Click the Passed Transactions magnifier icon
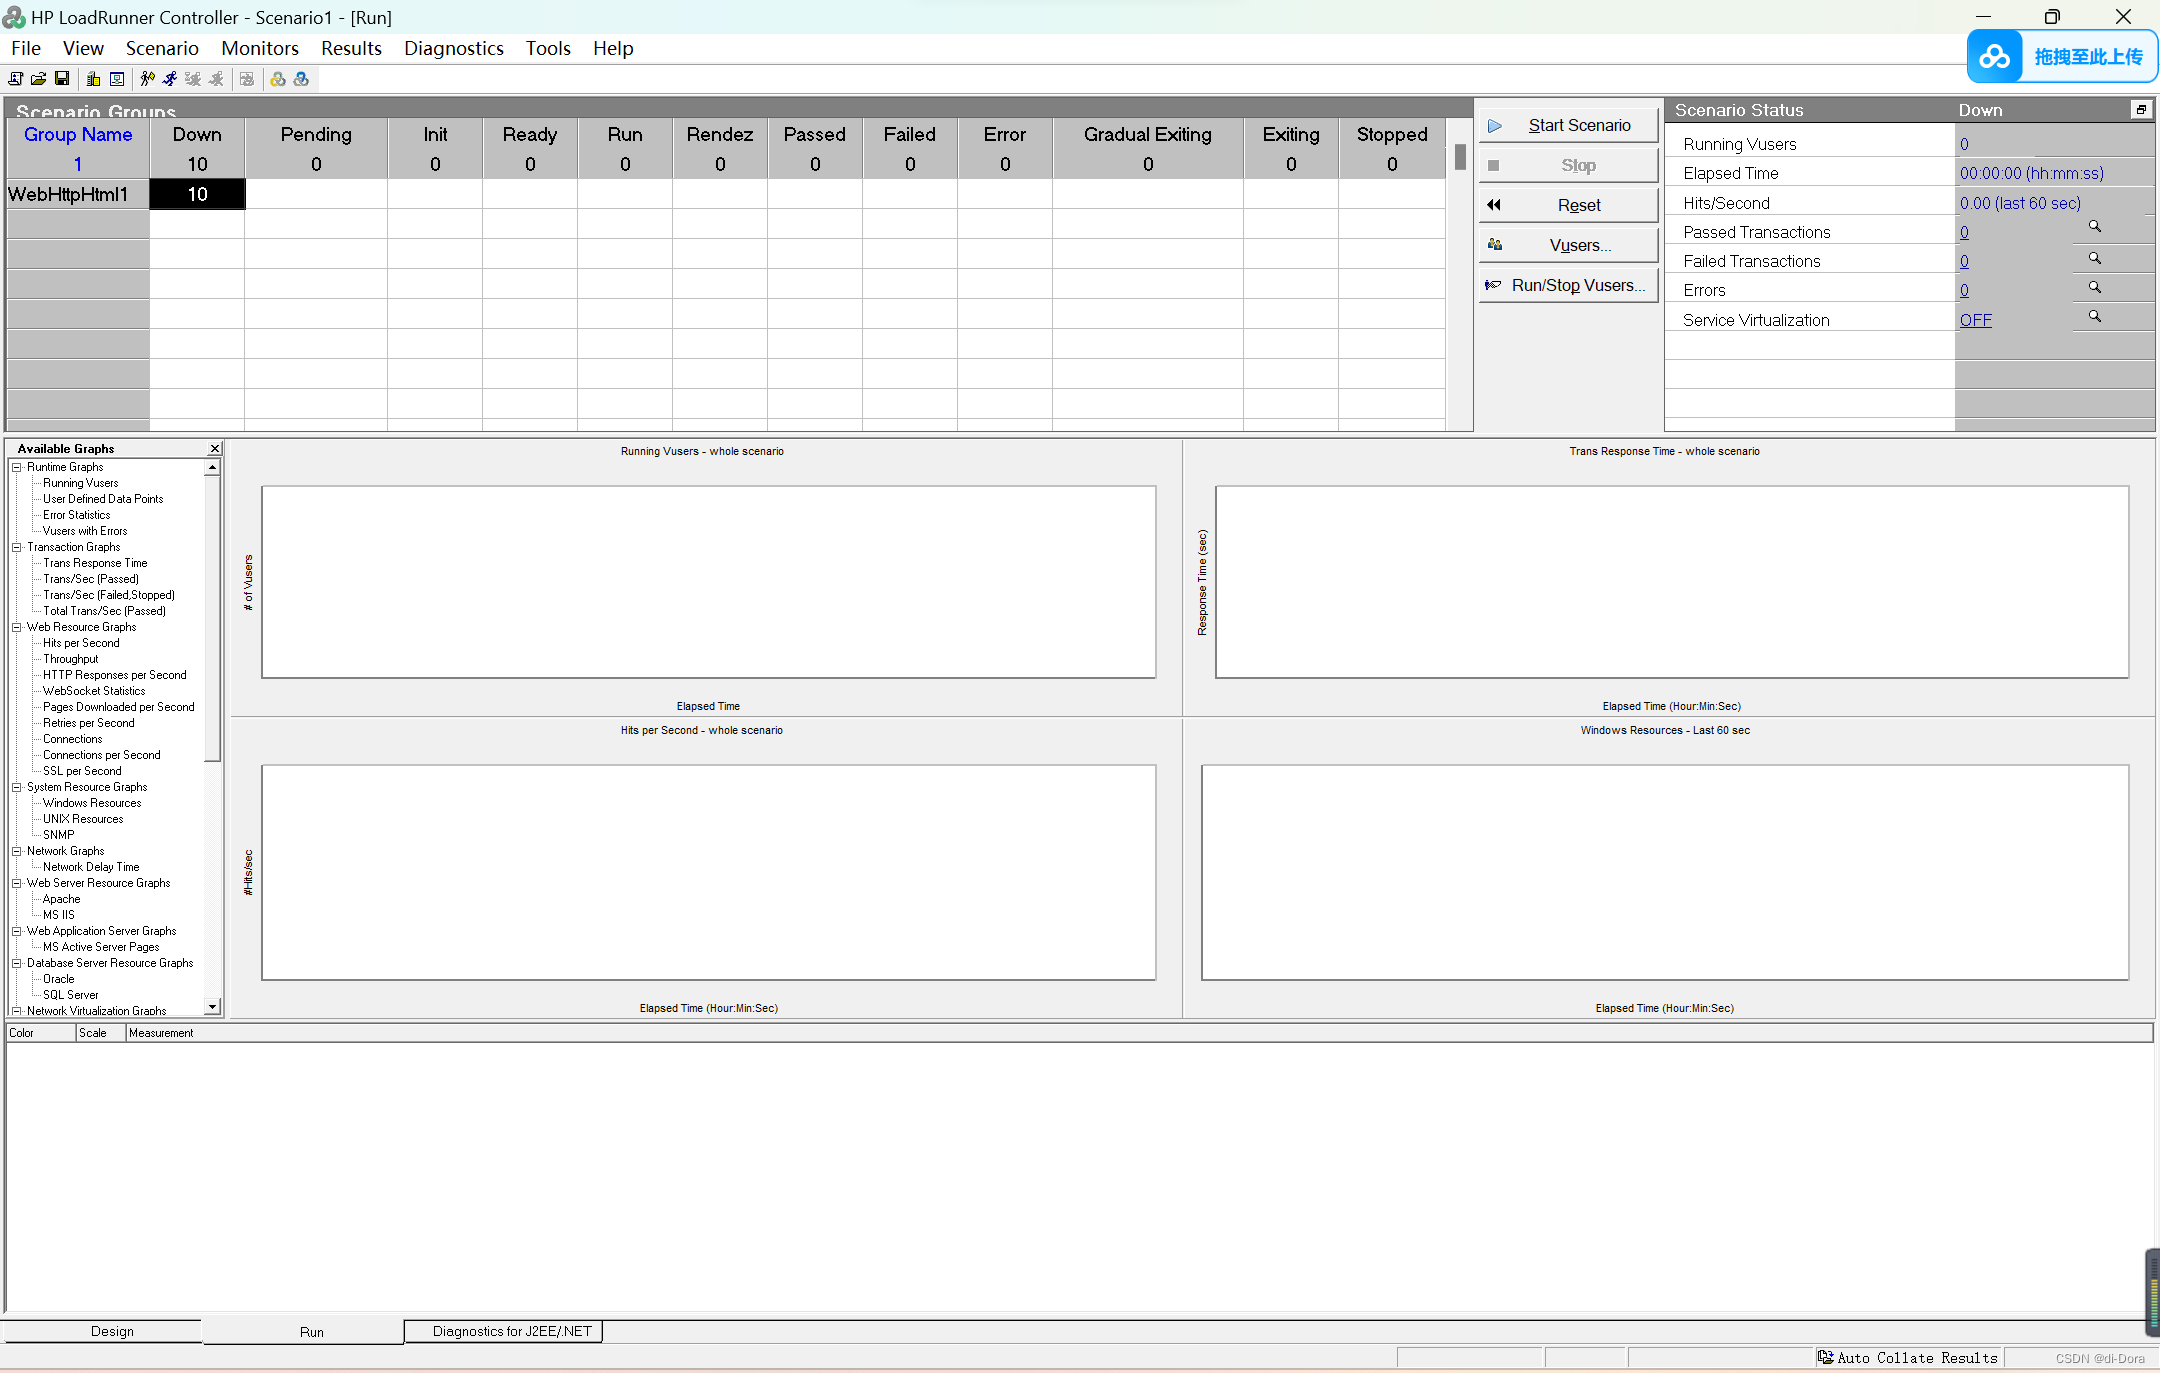Viewport: 2160px width, 1373px height. point(2094,228)
